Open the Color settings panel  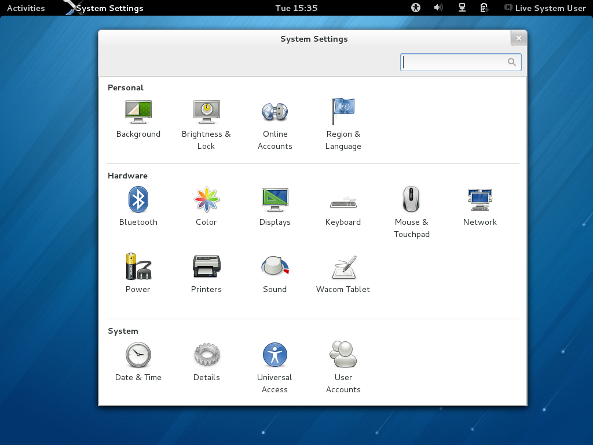pyautogui.click(x=206, y=206)
